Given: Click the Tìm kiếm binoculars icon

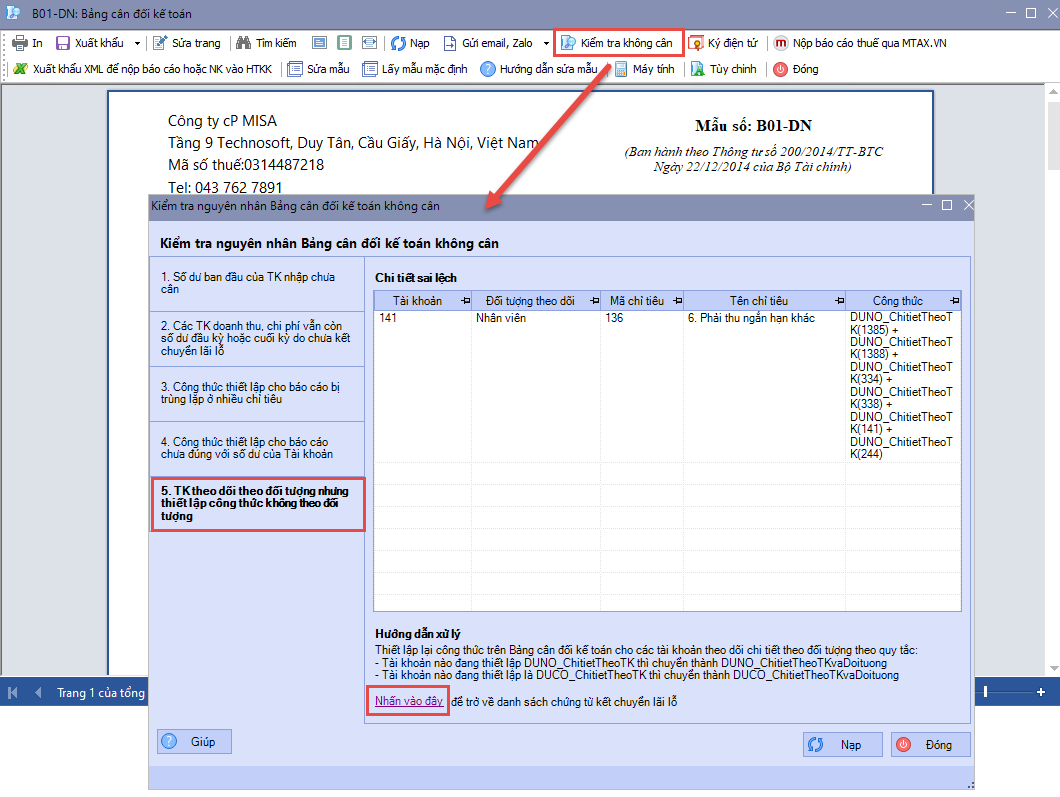Looking at the screenshot, I should coord(243,43).
